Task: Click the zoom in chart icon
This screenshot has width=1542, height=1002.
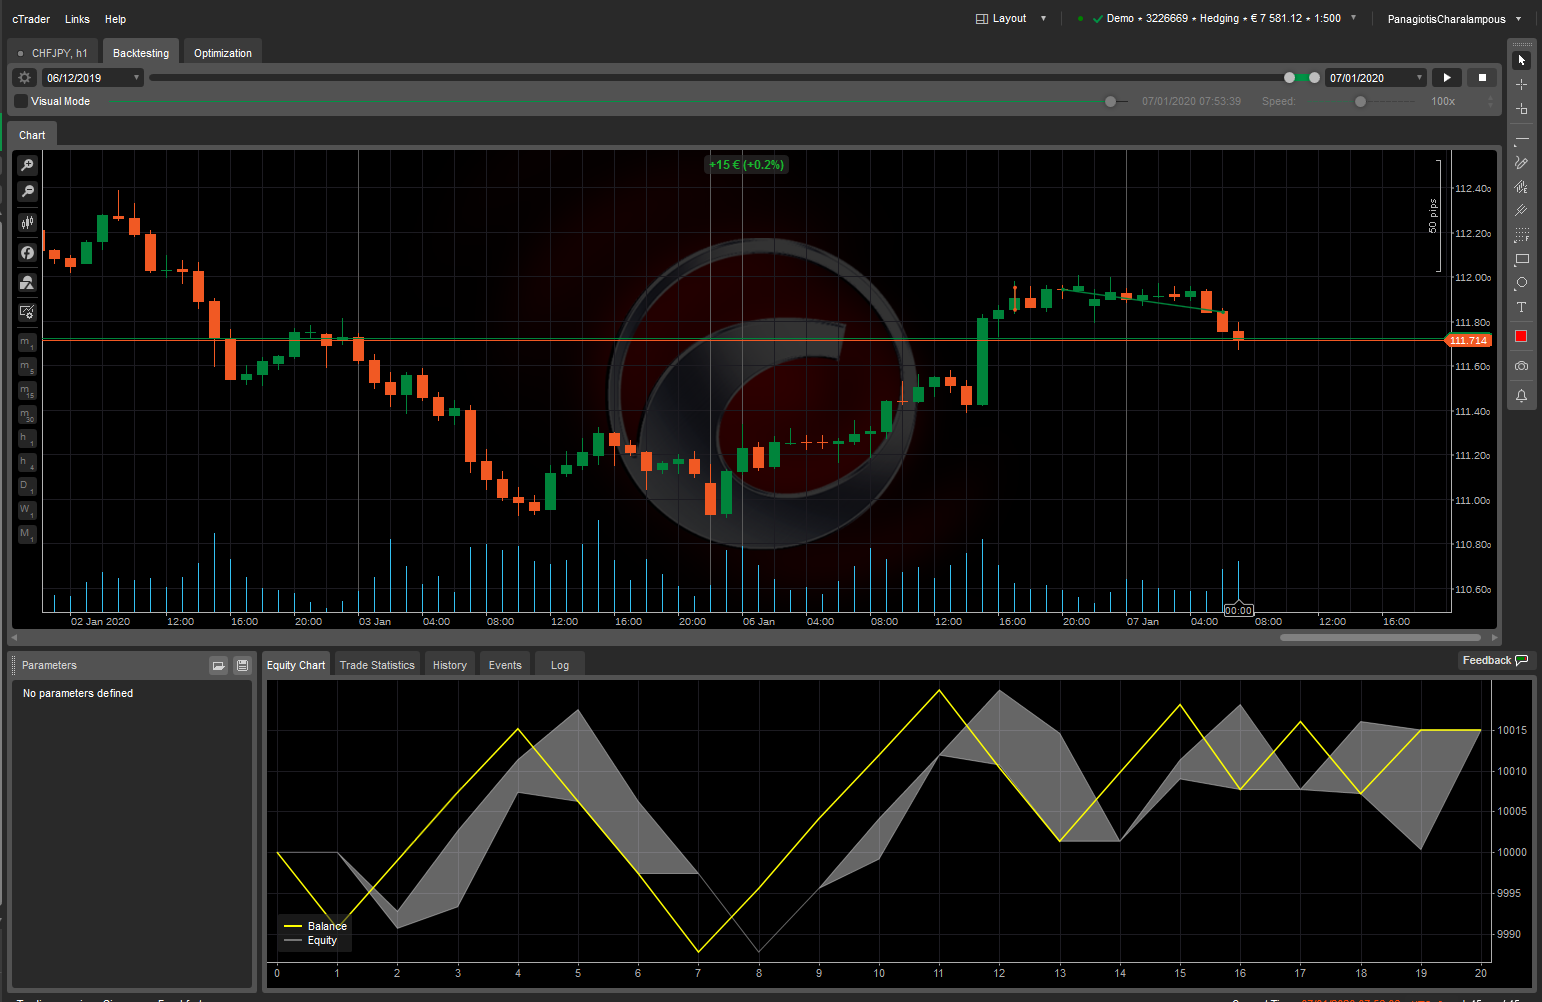Action: [x=27, y=165]
